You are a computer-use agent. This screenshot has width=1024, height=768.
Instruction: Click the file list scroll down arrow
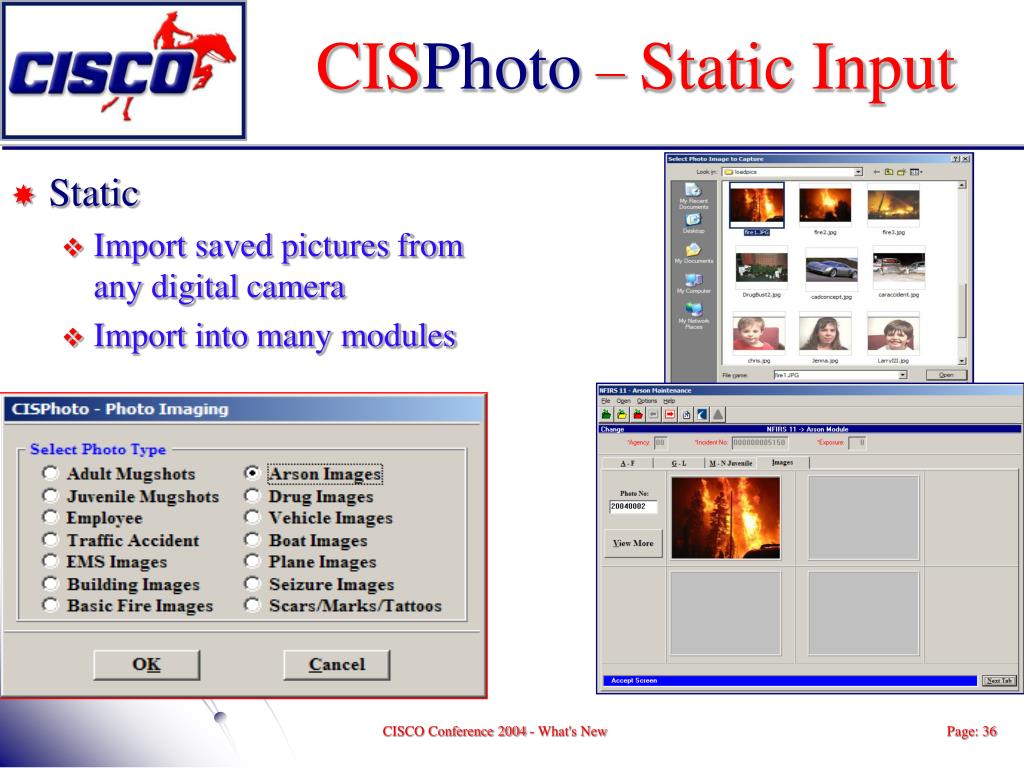pyautogui.click(x=962, y=360)
